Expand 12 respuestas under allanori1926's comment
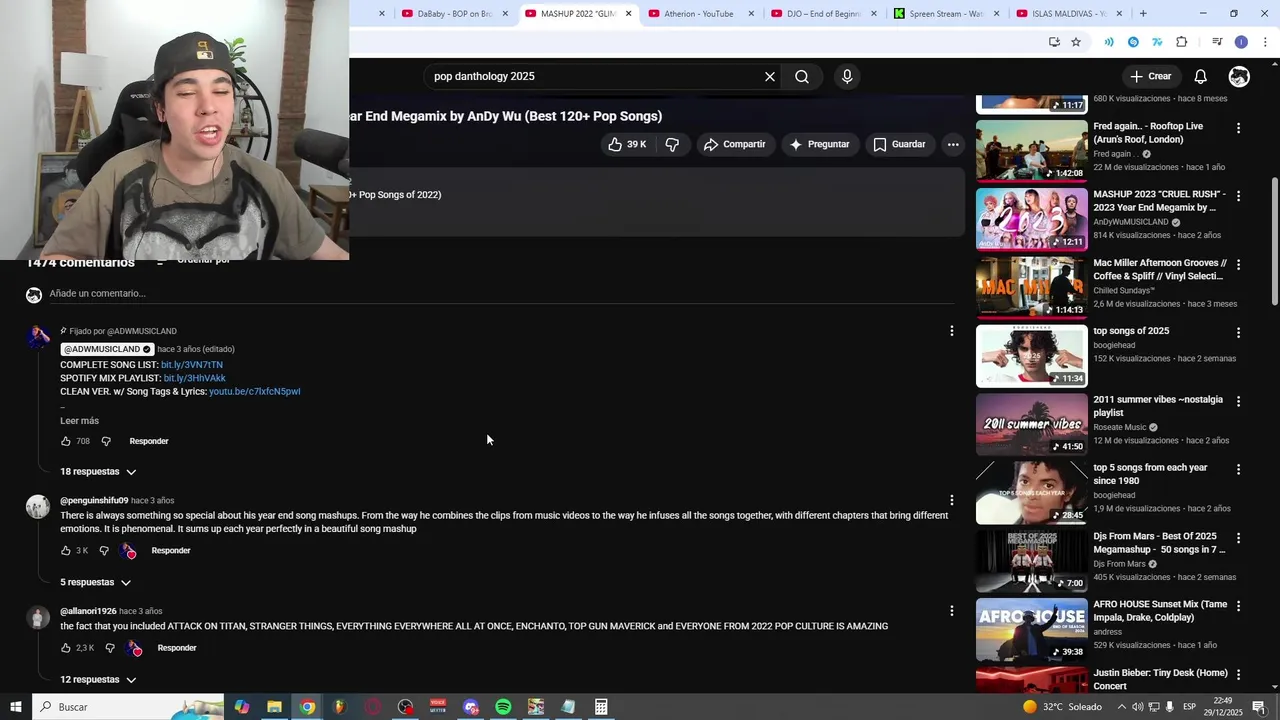The width and height of the screenshot is (1280, 720). tap(98, 680)
